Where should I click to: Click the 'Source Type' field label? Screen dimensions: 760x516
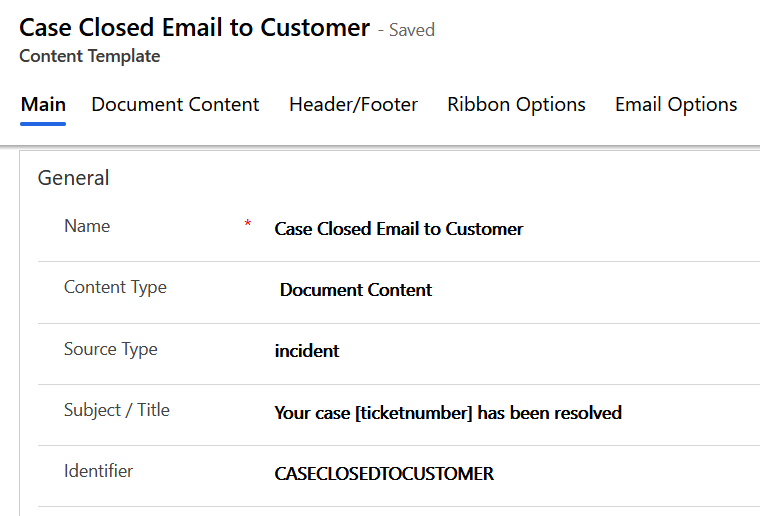pyautogui.click(x=110, y=349)
